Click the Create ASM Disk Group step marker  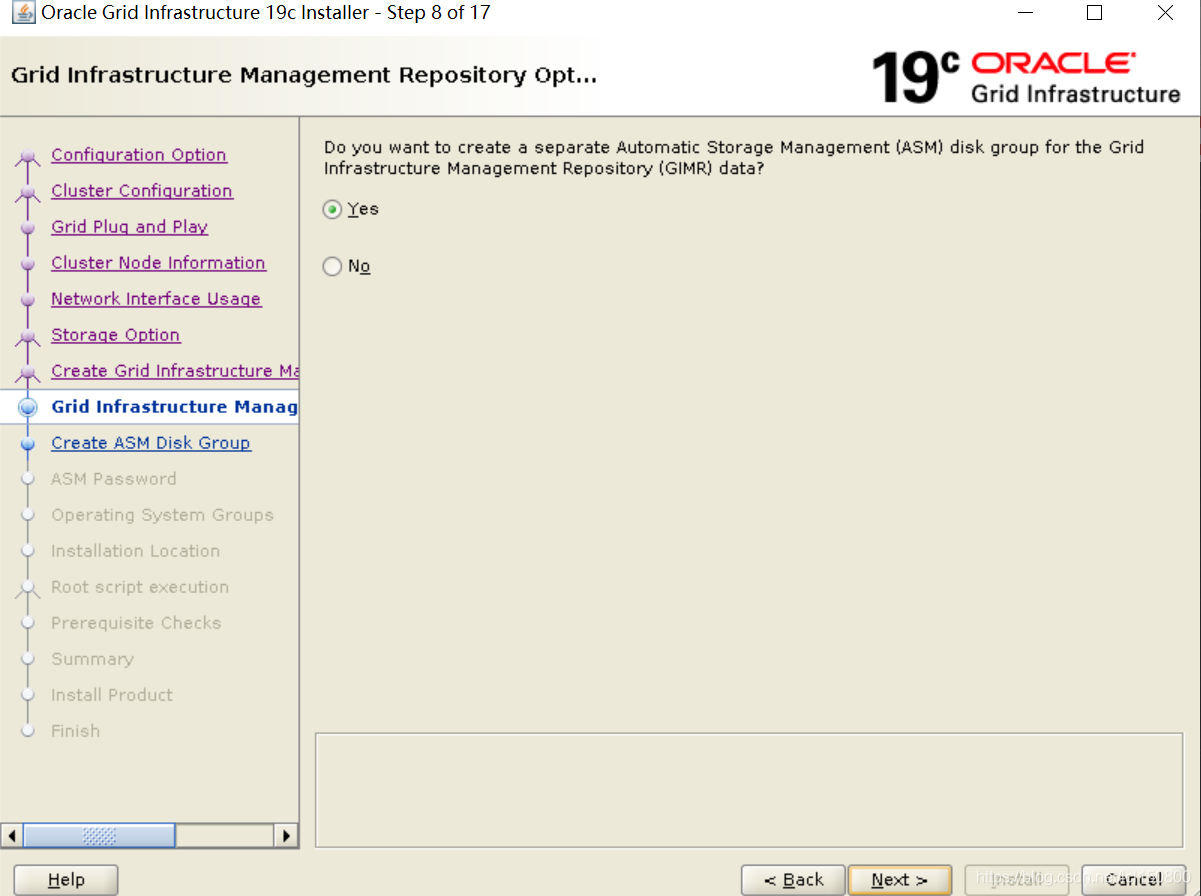(x=28, y=443)
